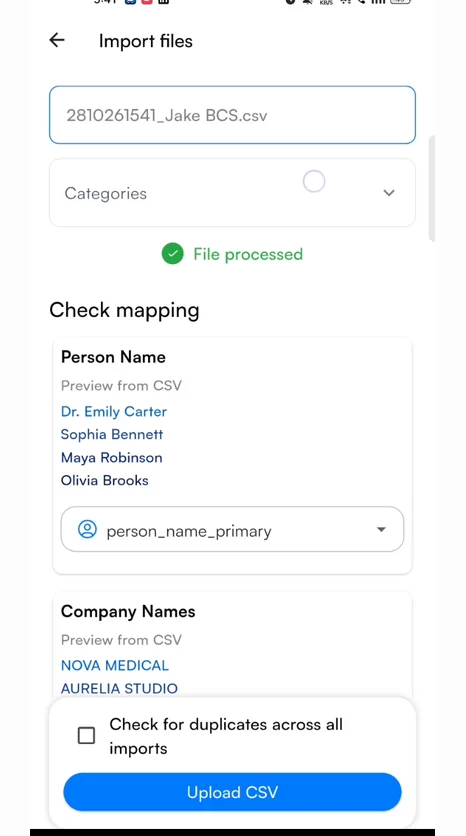Screen dimensions: 466x836
Task: Click the green File processed checkmark icon
Action: 172,254
